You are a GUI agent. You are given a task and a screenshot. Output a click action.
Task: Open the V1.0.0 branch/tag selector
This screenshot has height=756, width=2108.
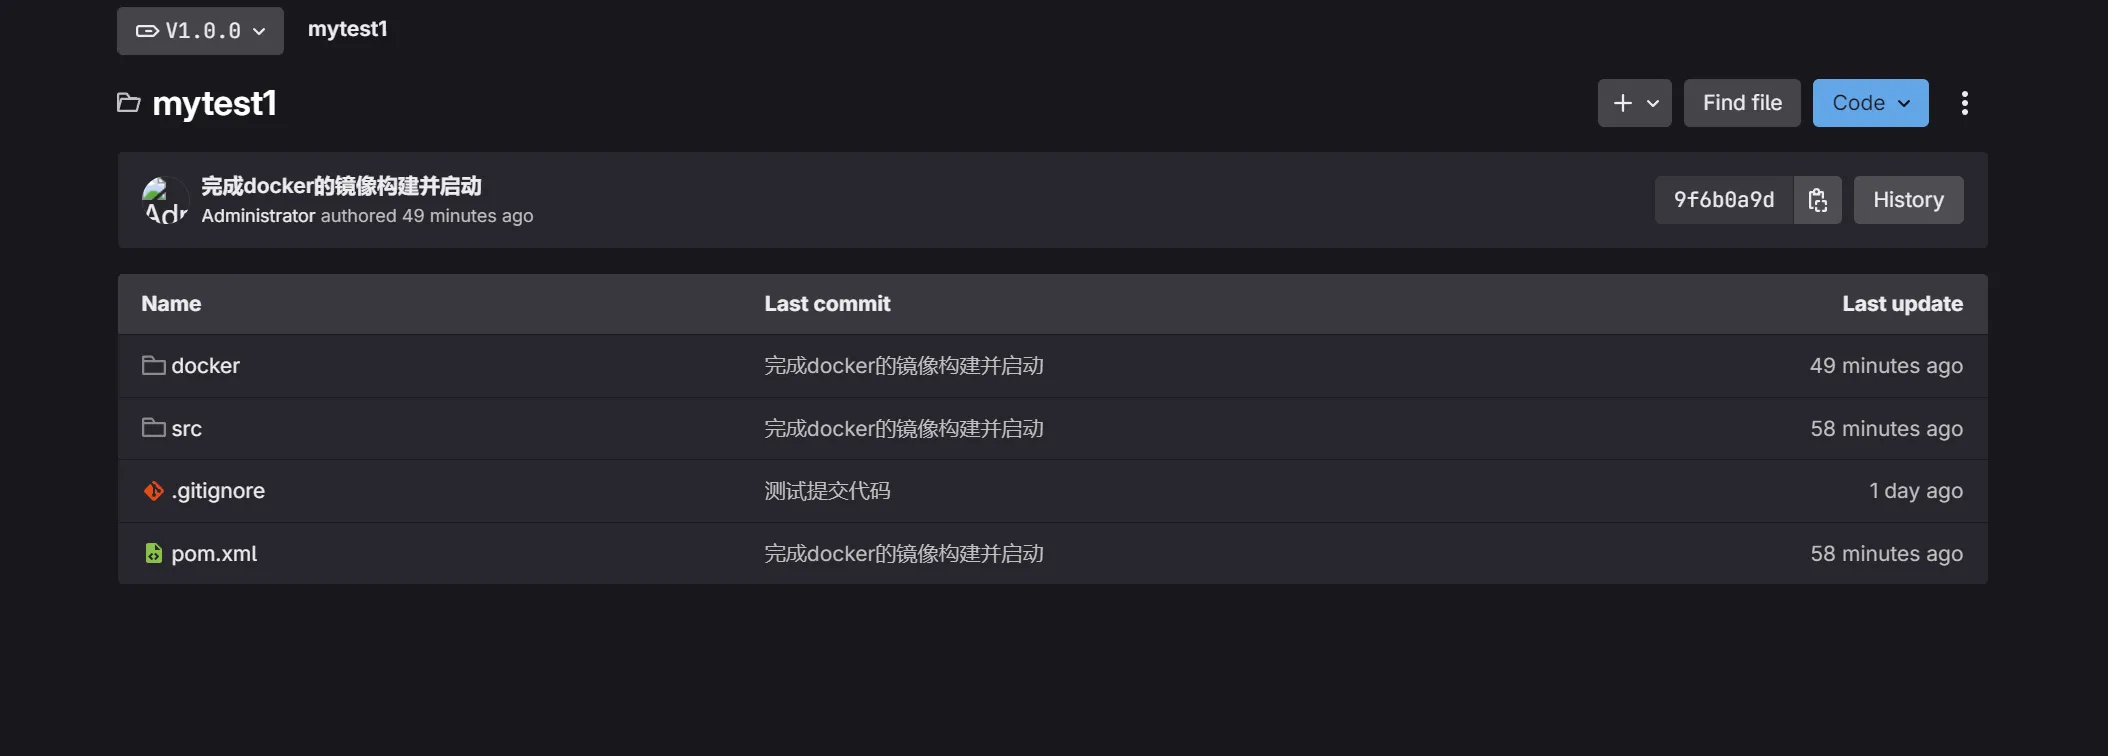(200, 31)
